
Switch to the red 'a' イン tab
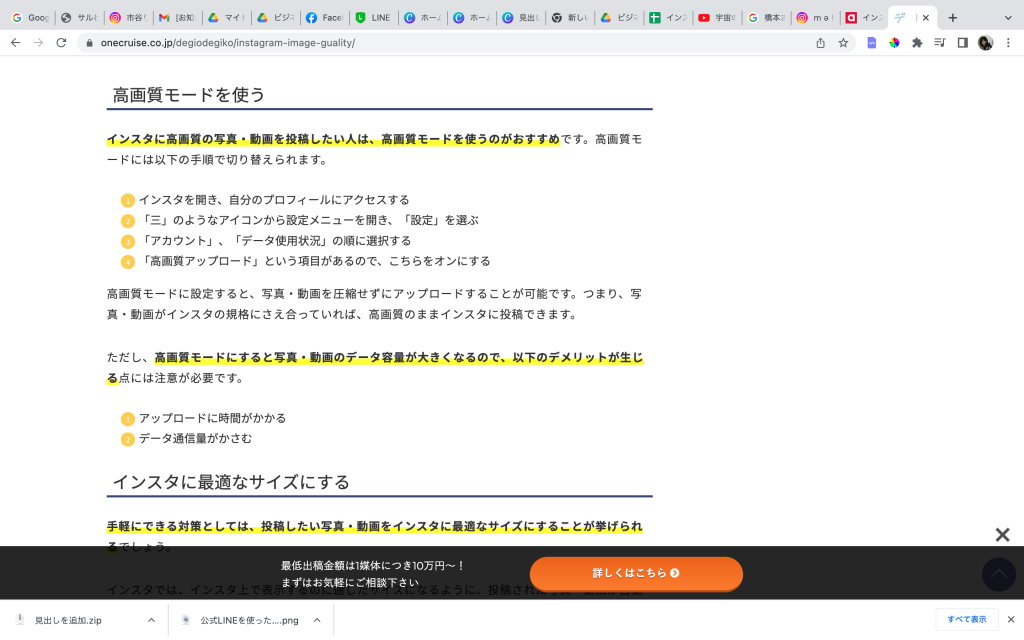coord(863,18)
